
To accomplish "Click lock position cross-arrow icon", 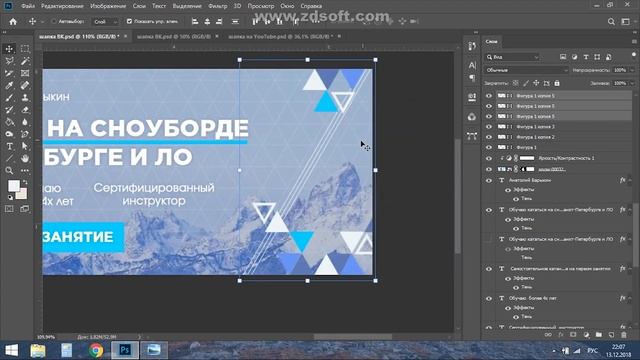I will [536, 83].
